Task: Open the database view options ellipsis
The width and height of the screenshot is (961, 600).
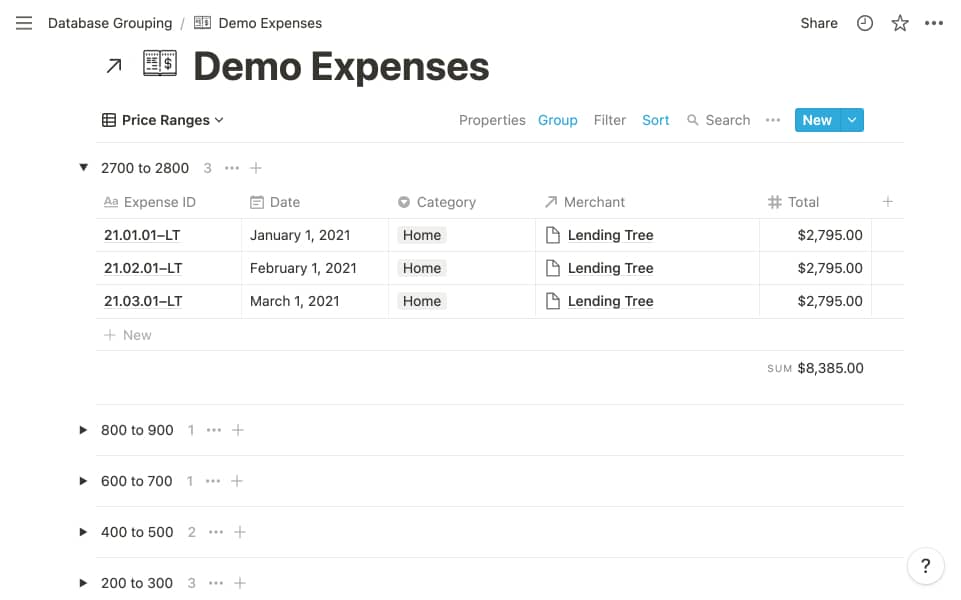Action: 772,120
